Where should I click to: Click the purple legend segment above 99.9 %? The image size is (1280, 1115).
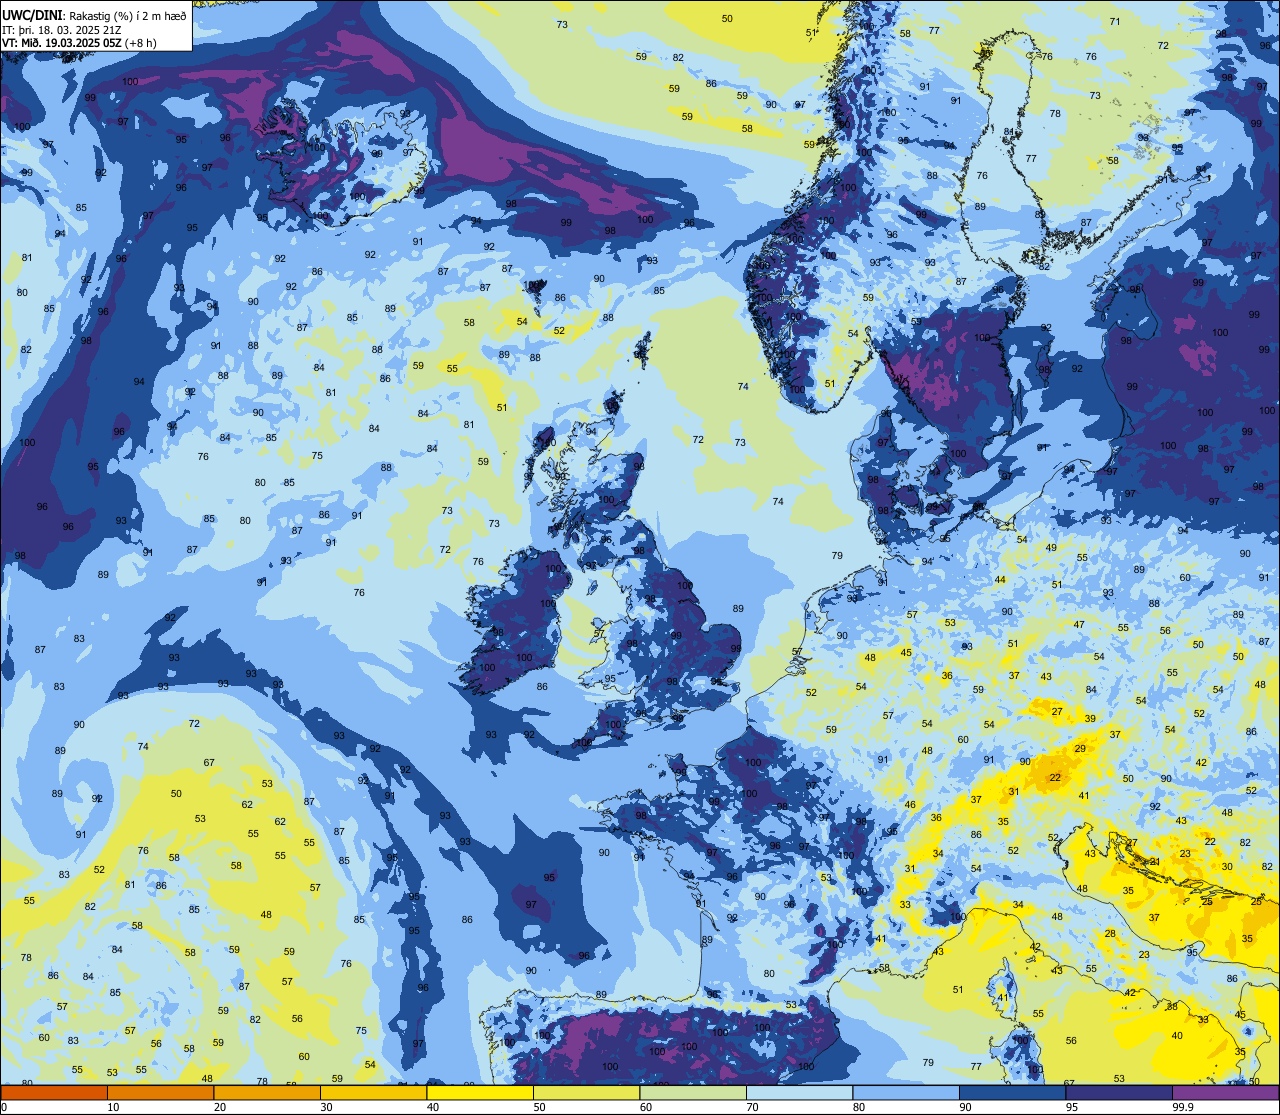click(1225, 1092)
